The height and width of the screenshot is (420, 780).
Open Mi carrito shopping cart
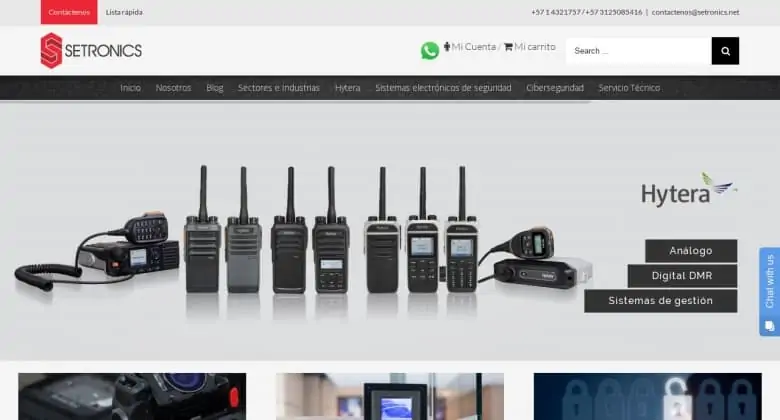tap(530, 47)
